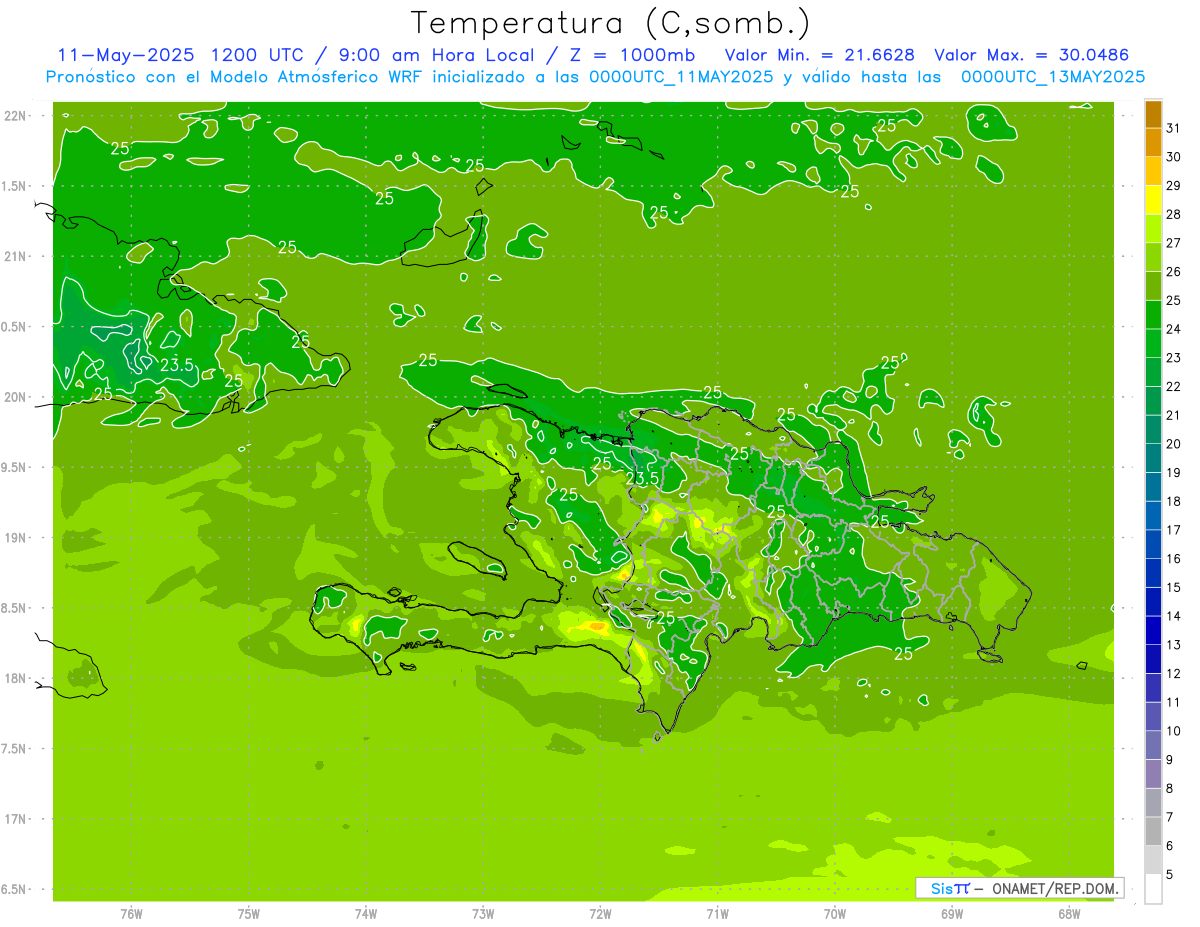Select 'Valor Min. = 21.6628' in header

pyautogui.click(x=819, y=55)
